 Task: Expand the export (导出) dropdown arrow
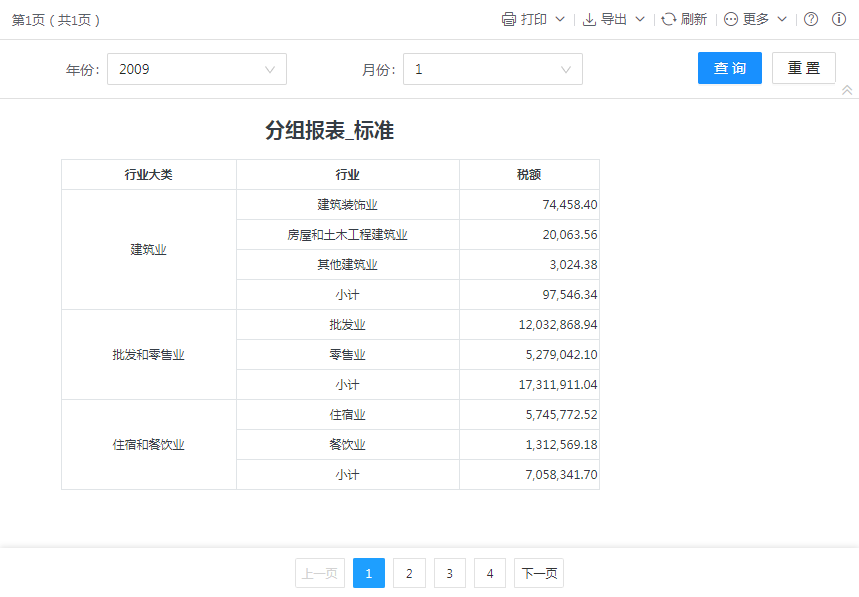[x=640, y=19]
